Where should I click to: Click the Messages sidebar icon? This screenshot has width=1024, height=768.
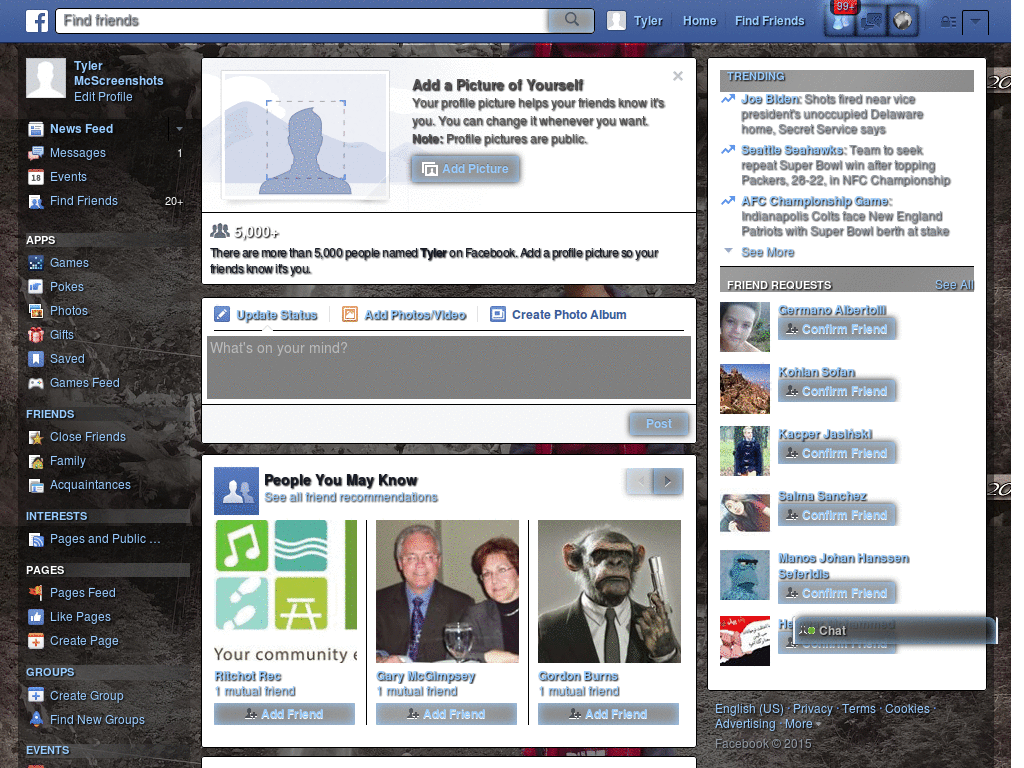point(36,153)
